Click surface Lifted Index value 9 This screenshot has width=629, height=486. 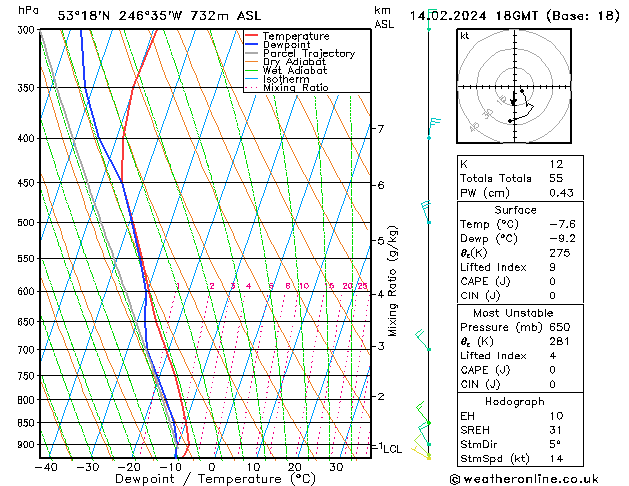tap(553, 267)
